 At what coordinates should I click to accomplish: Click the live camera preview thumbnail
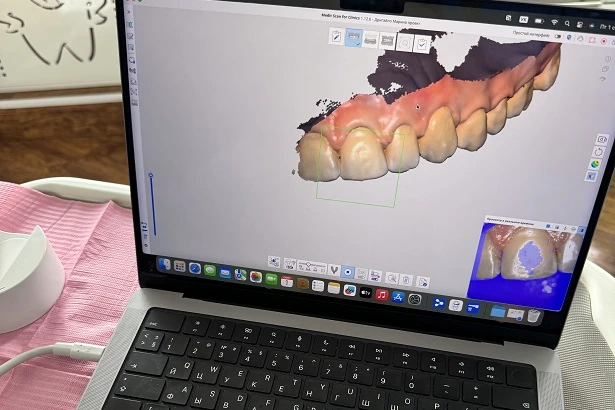[x=527, y=262]
